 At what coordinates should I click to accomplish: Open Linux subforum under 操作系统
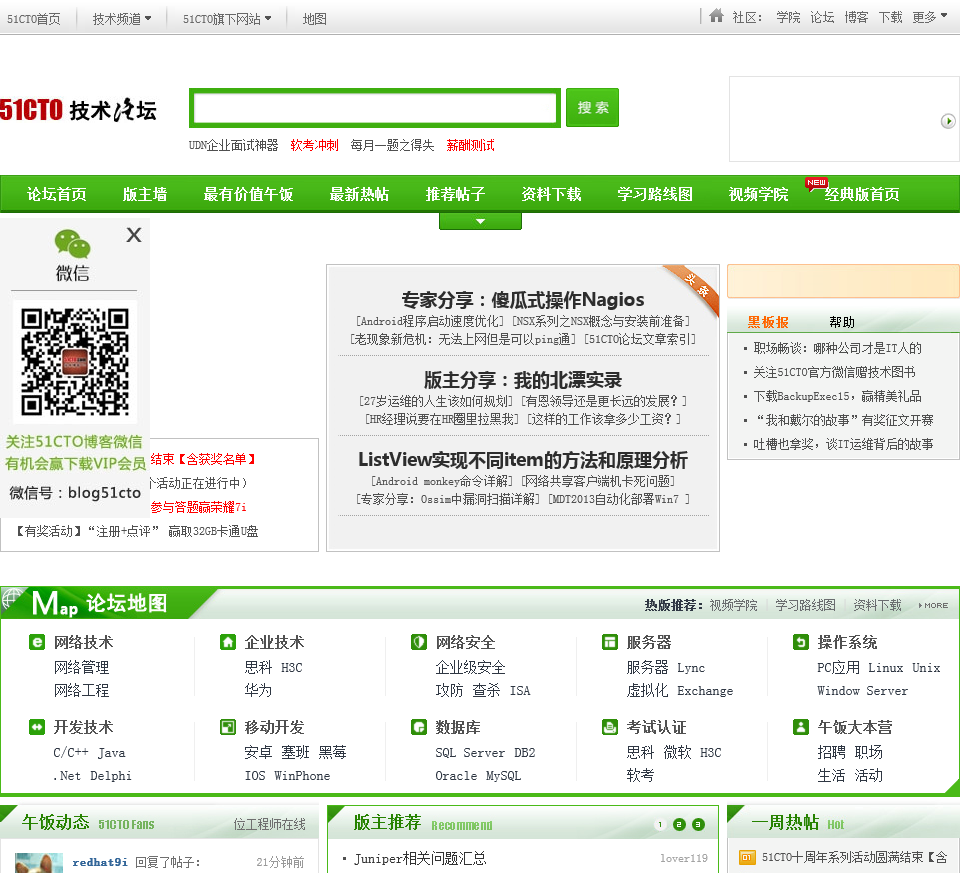[885, 667]
